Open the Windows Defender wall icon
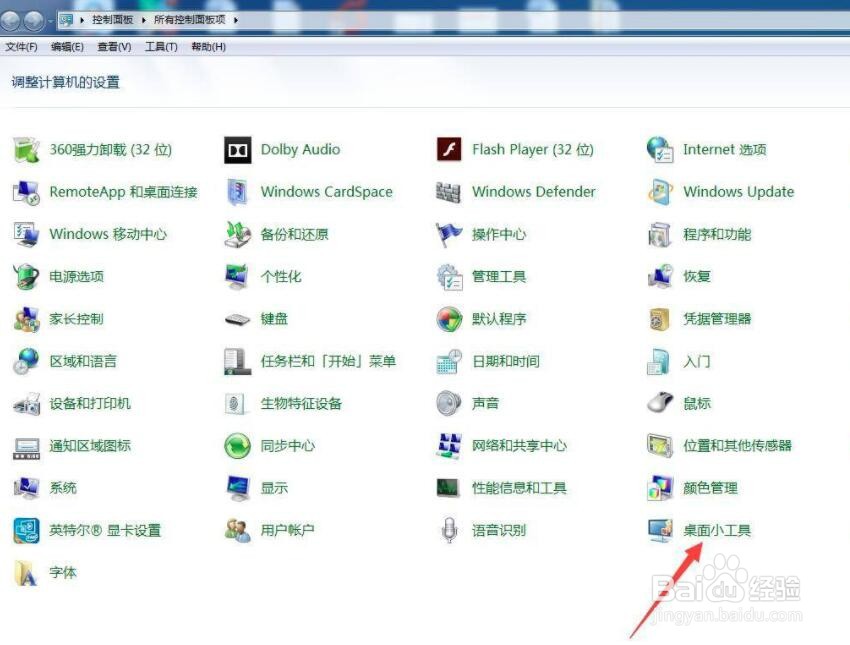 [x=449, y=192]
